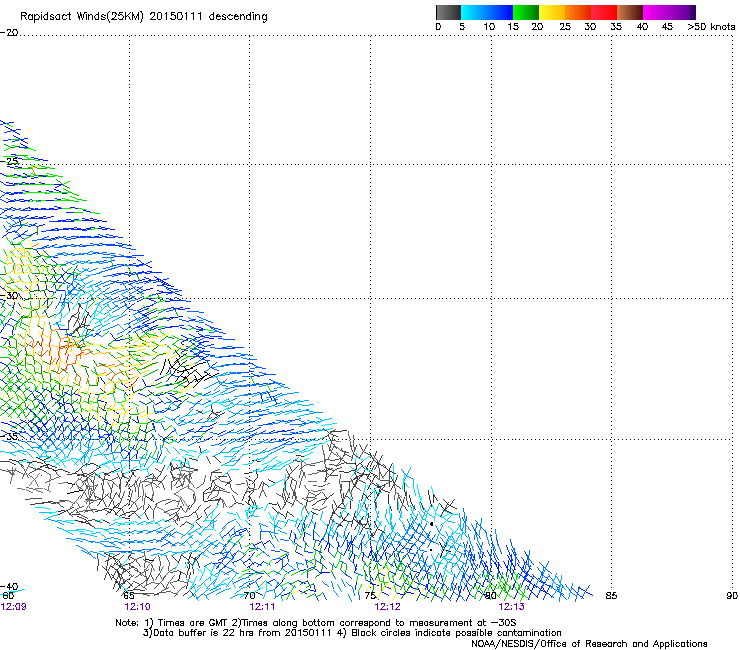Click the gray 0-5 knots legend swatch
The width and height of the screenshot is (740, 650).
pos(448,12)
